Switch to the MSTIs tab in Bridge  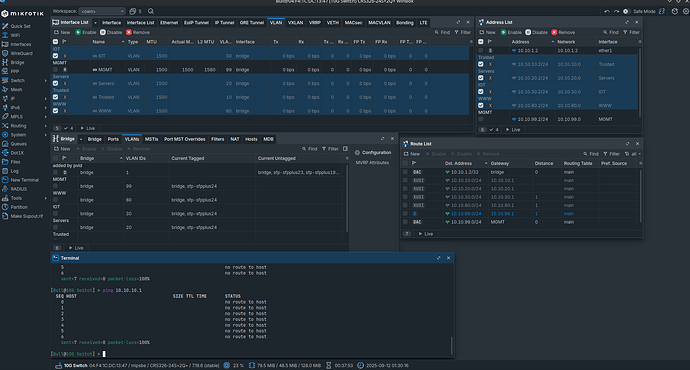tap(151, 139)
